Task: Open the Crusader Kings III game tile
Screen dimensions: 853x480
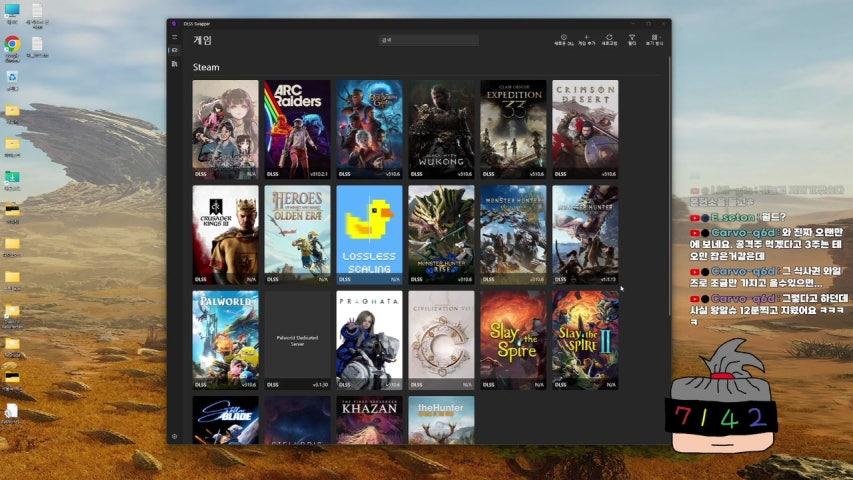Action: pyautogui.click(x=225, y=235)
